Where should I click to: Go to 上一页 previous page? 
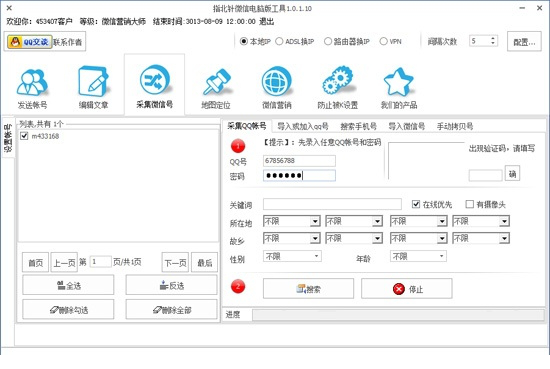[x=64, y=262]
